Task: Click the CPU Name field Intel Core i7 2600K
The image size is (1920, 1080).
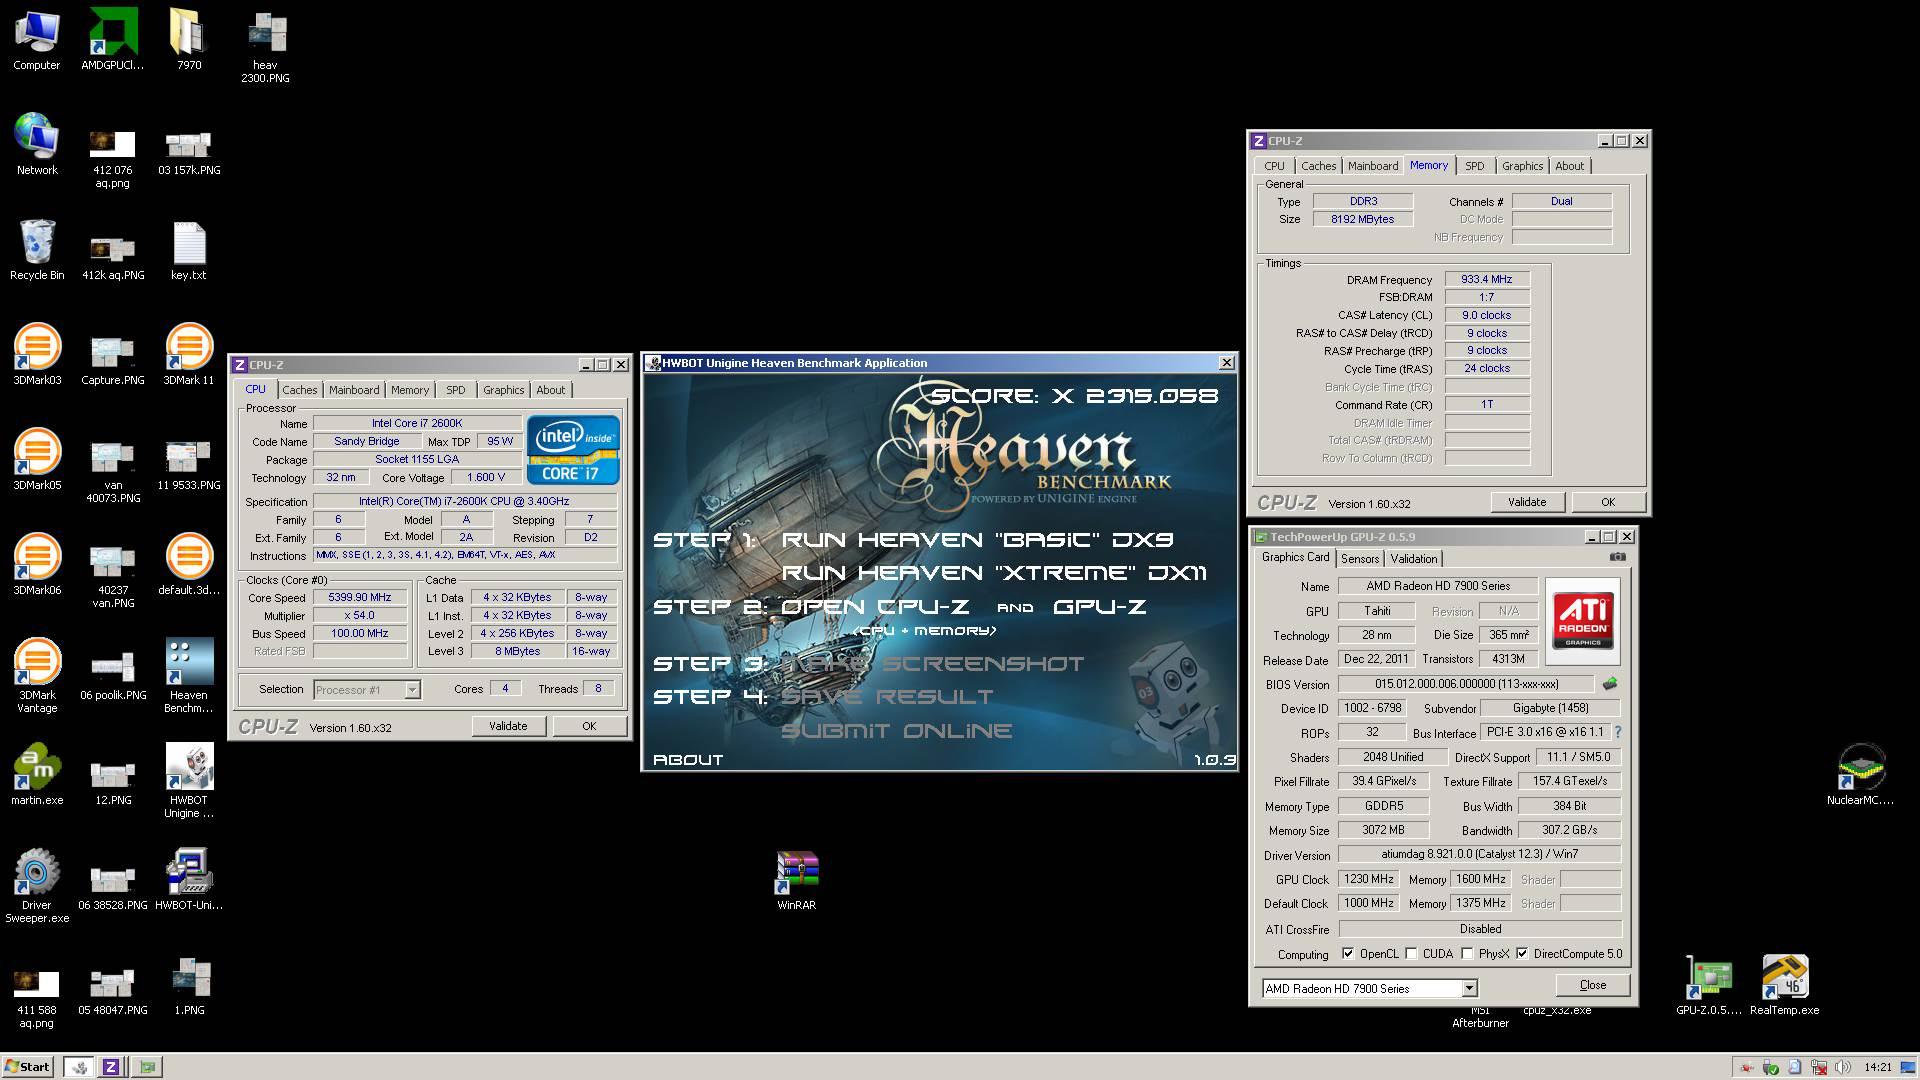Action: (417, 423)
